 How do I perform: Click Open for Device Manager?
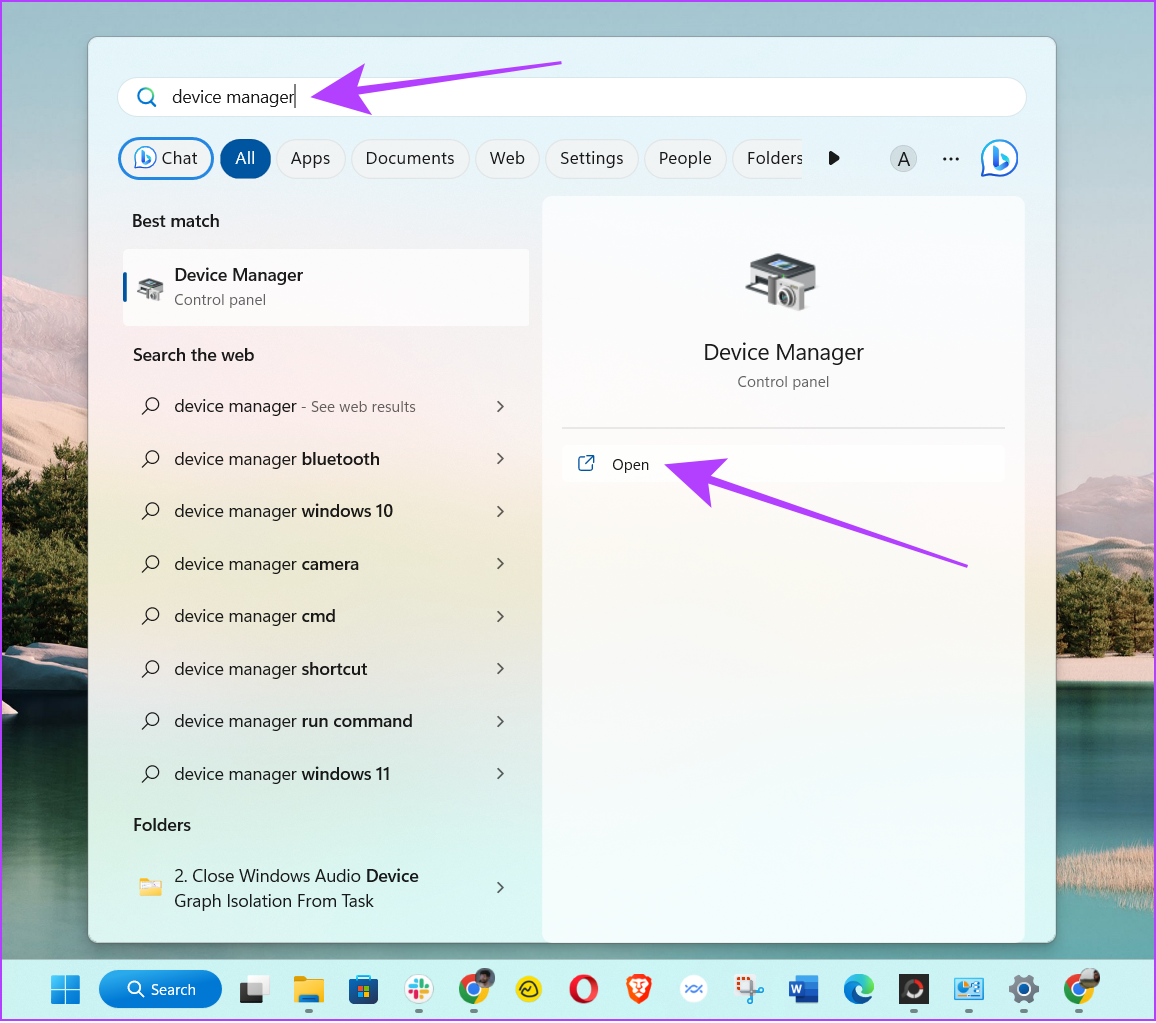point(783,464)
